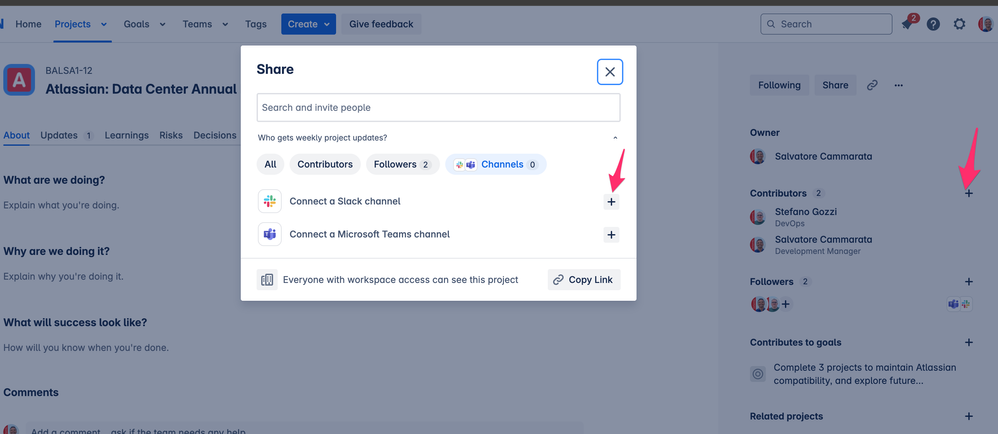Add a Slack channel connection
Image resolution: width=998 pixels, height=434 pixels.
(611, 202)
